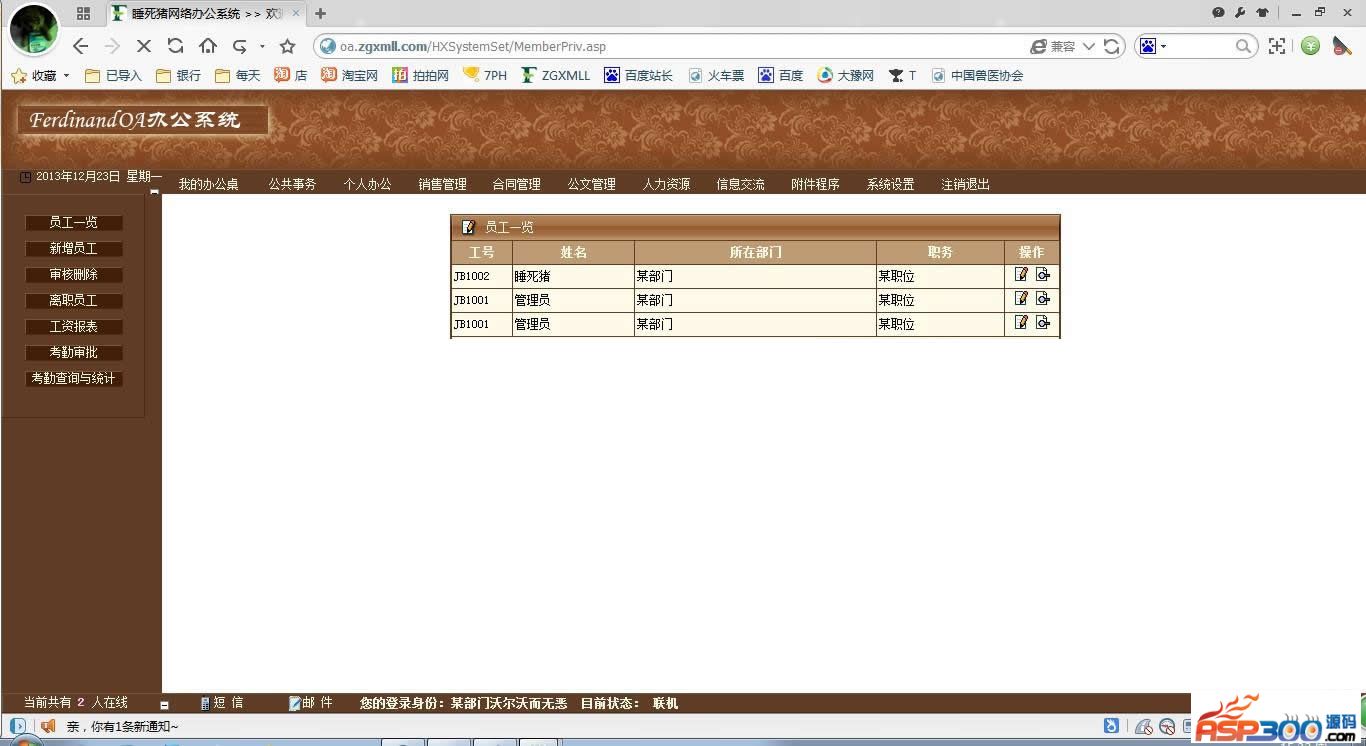Open the 信息交流 menu
This screenshot has height=746, width=1366.
[740, 184]
